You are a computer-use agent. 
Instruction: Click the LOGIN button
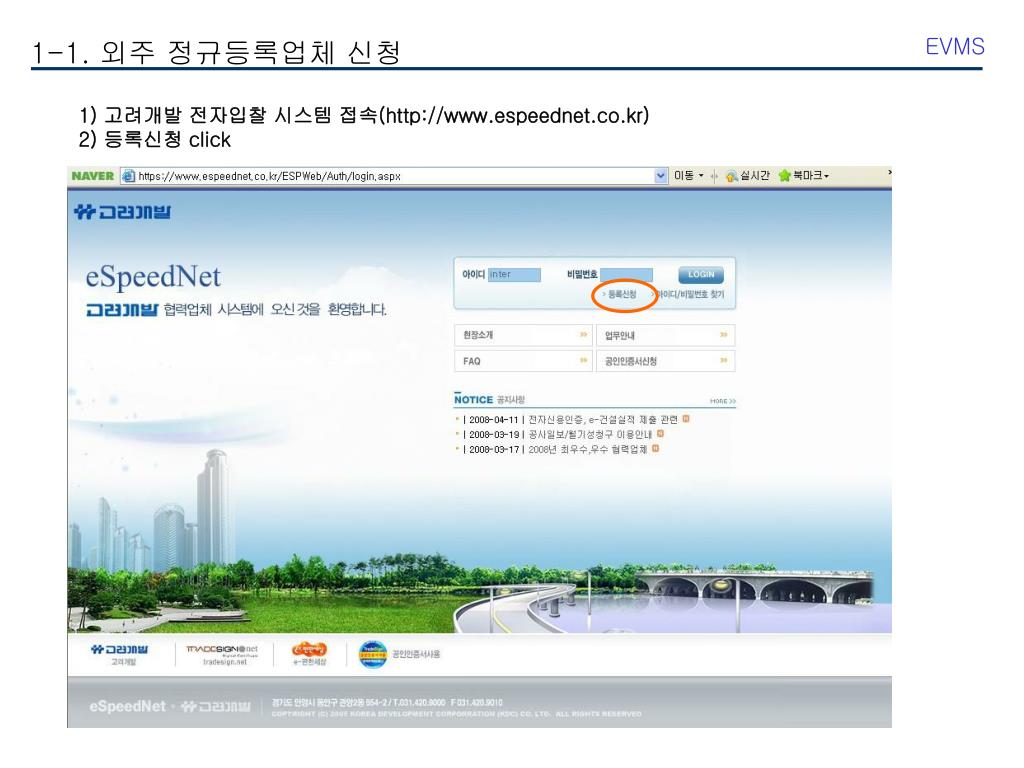701,274
